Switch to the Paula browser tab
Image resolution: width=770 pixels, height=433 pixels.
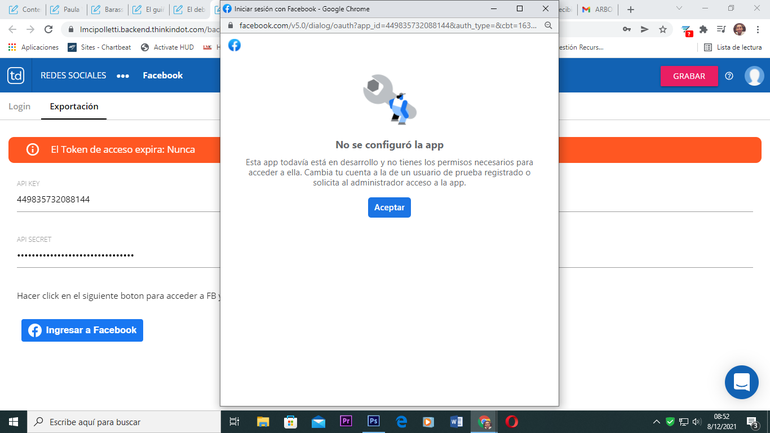click(65, 9)
